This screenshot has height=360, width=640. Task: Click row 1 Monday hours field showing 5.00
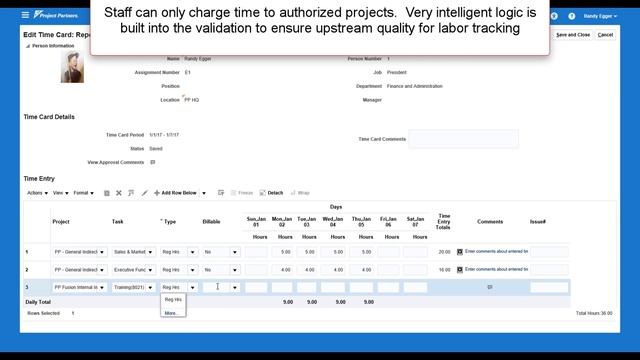282,252
